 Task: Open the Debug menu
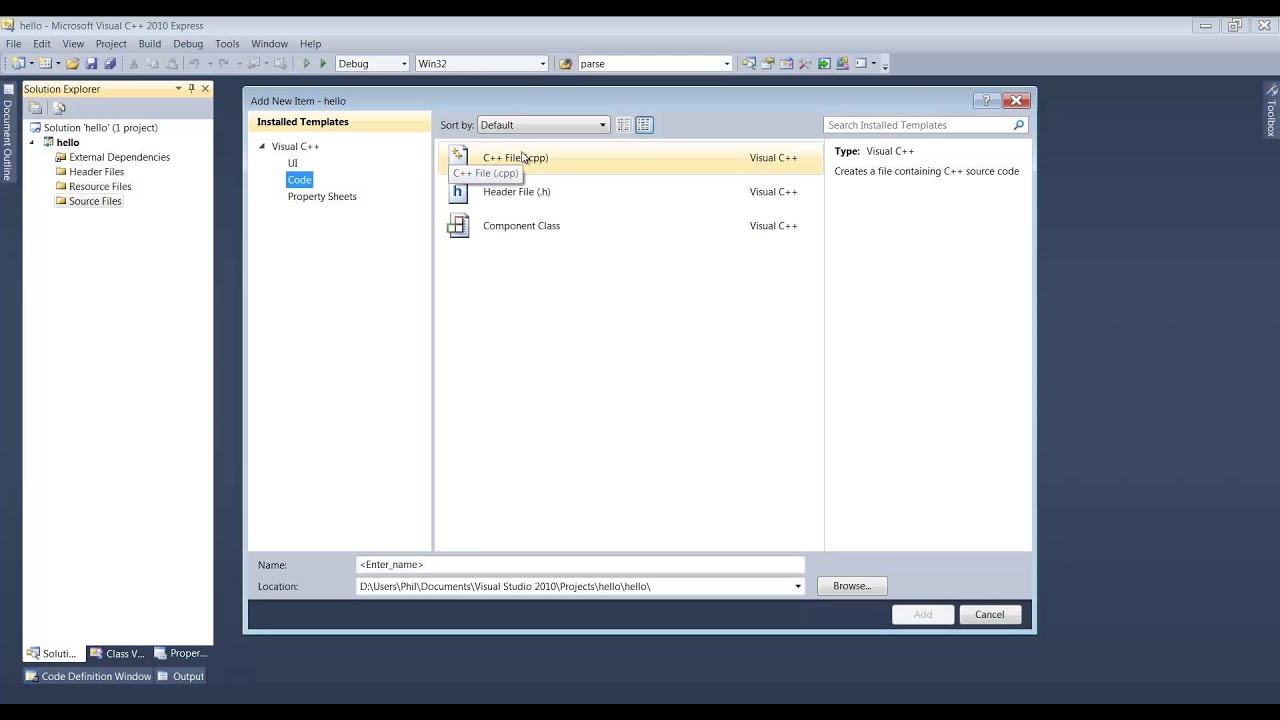[x=188, y=44]
